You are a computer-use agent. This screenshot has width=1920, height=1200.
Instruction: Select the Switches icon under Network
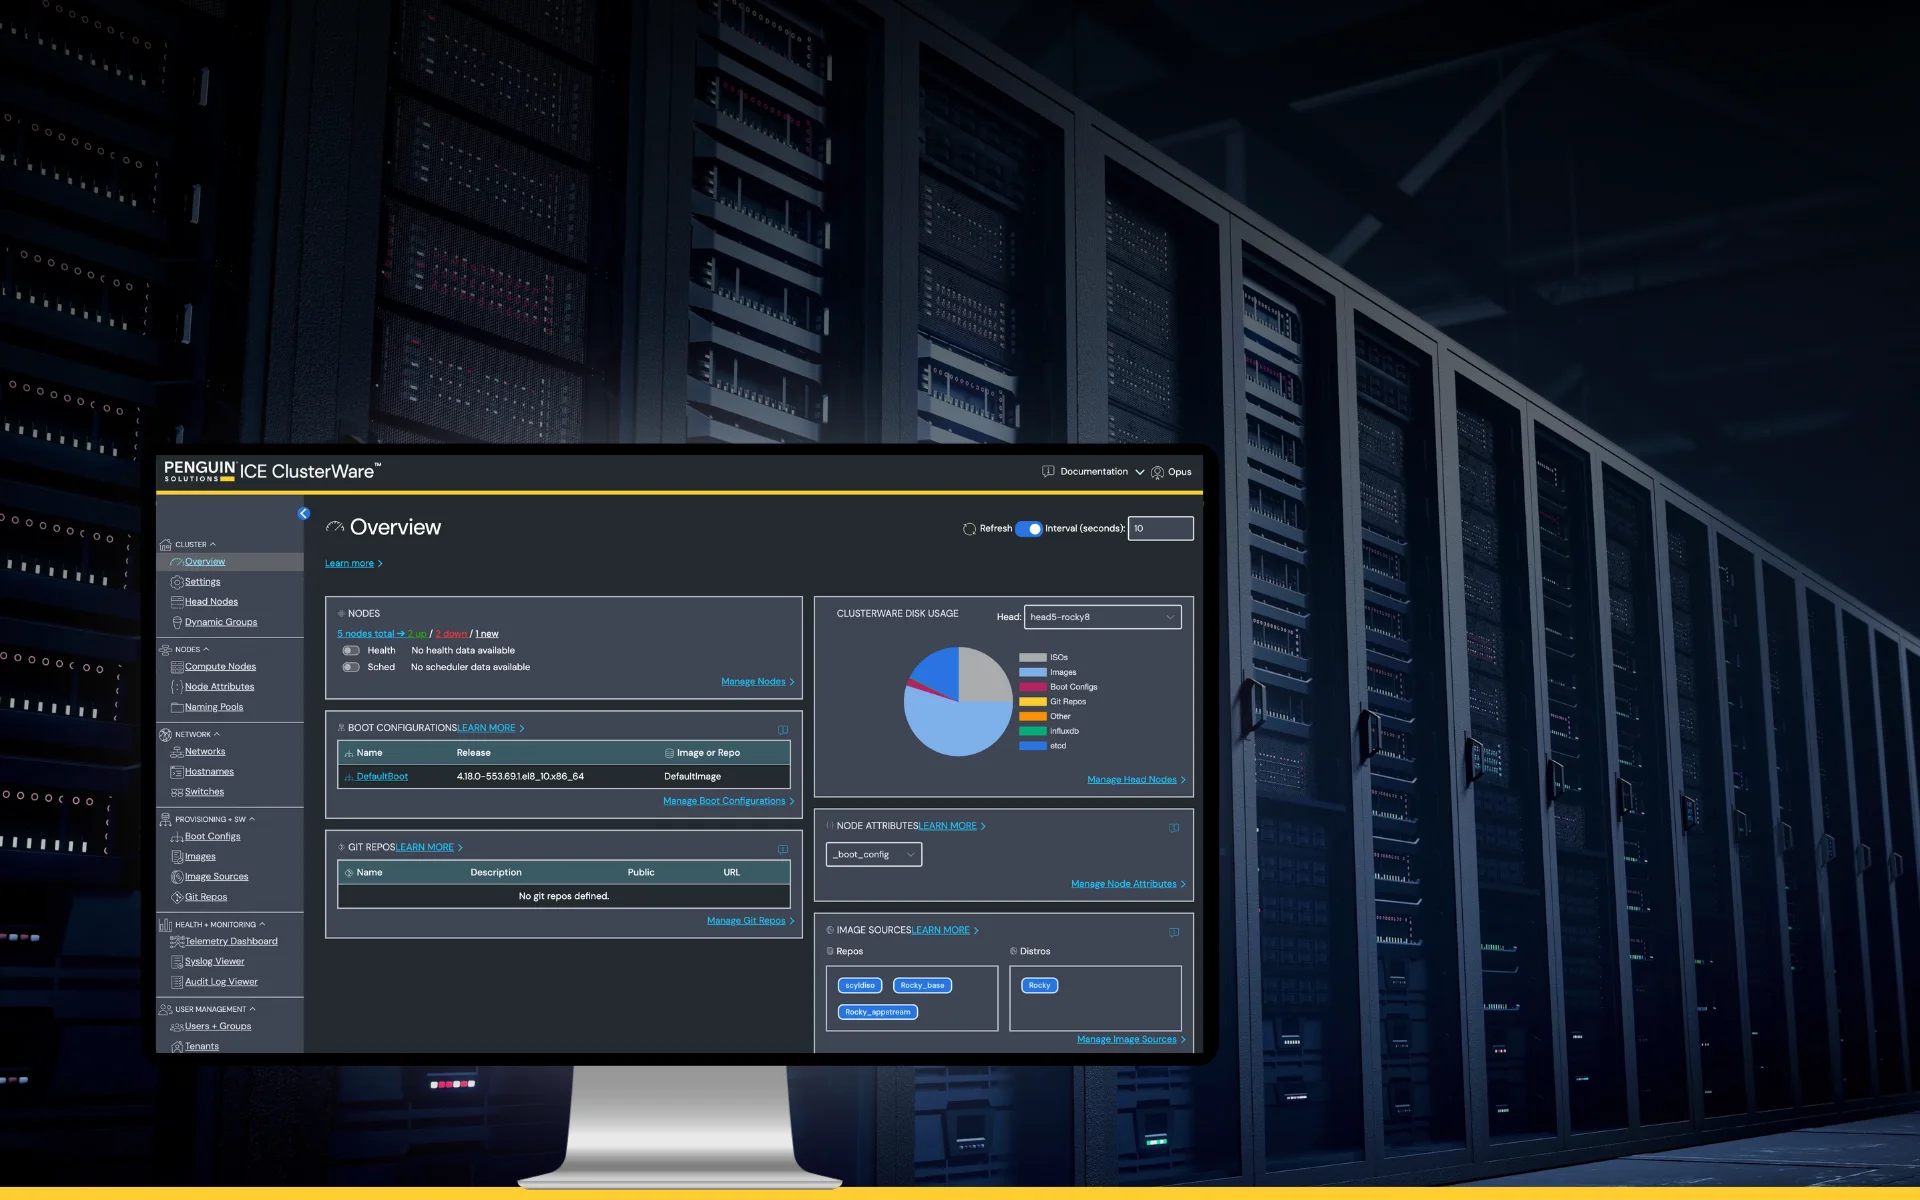[x=177, y=791]
